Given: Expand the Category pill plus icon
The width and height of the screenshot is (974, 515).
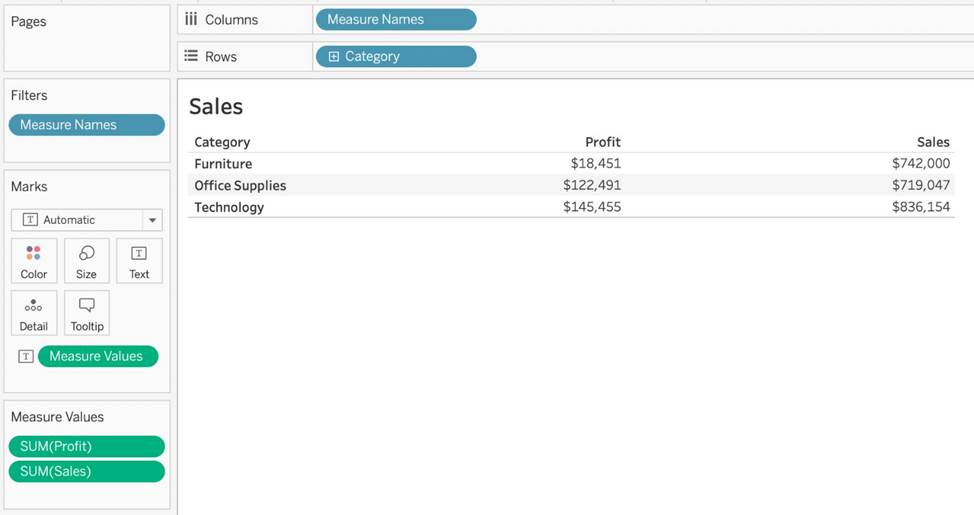Looking at the screenshot, I should point(334,57).
